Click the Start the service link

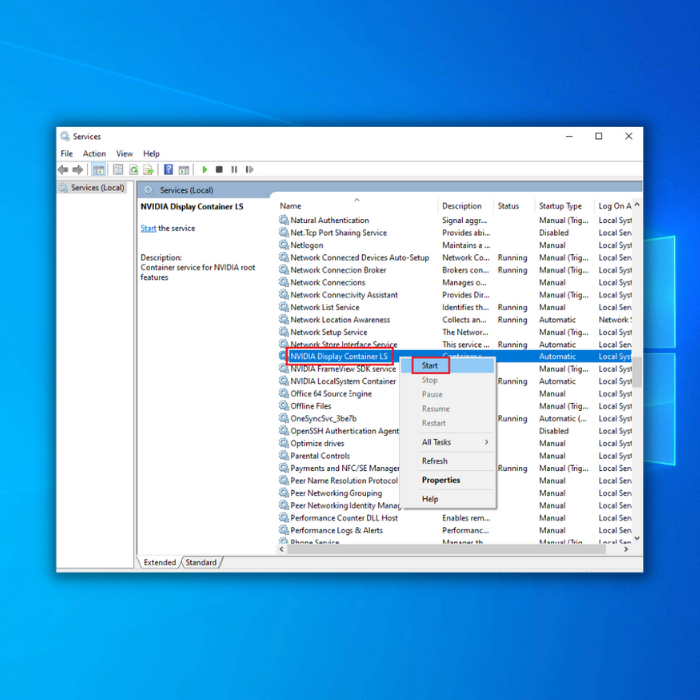pyautogui.click(x=148, y=228)
